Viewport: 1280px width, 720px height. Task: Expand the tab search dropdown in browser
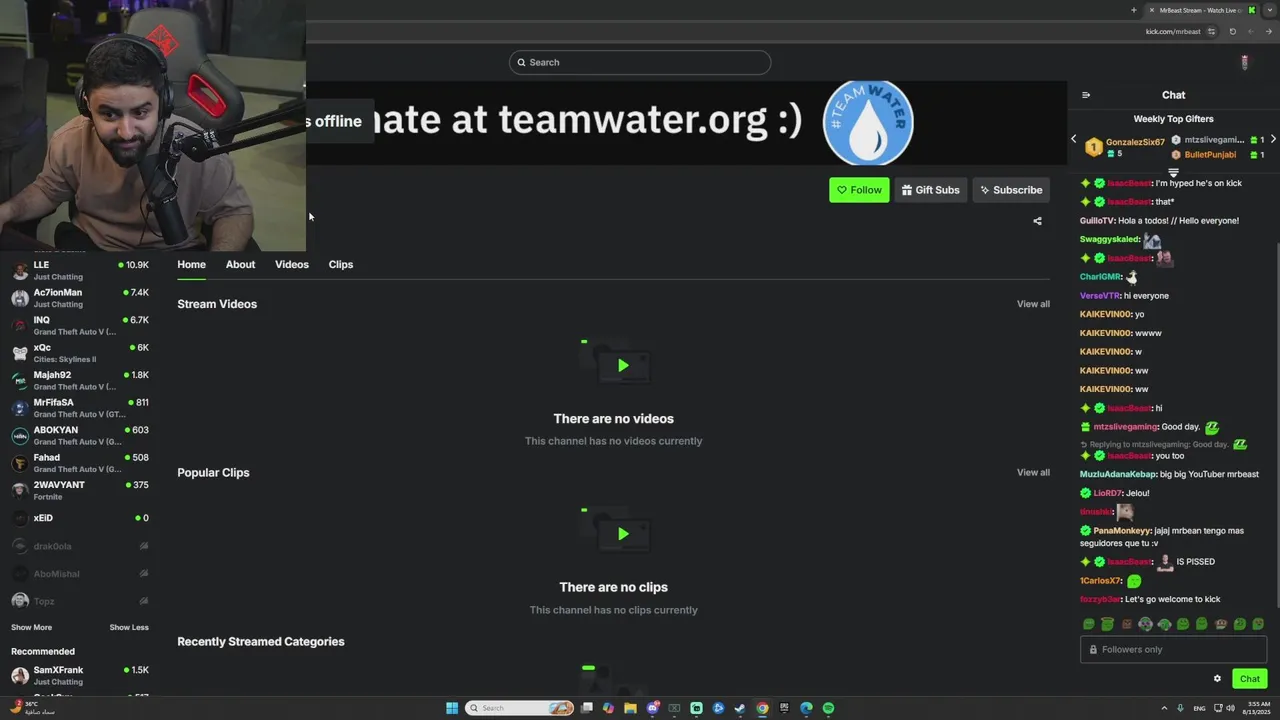1270,10
